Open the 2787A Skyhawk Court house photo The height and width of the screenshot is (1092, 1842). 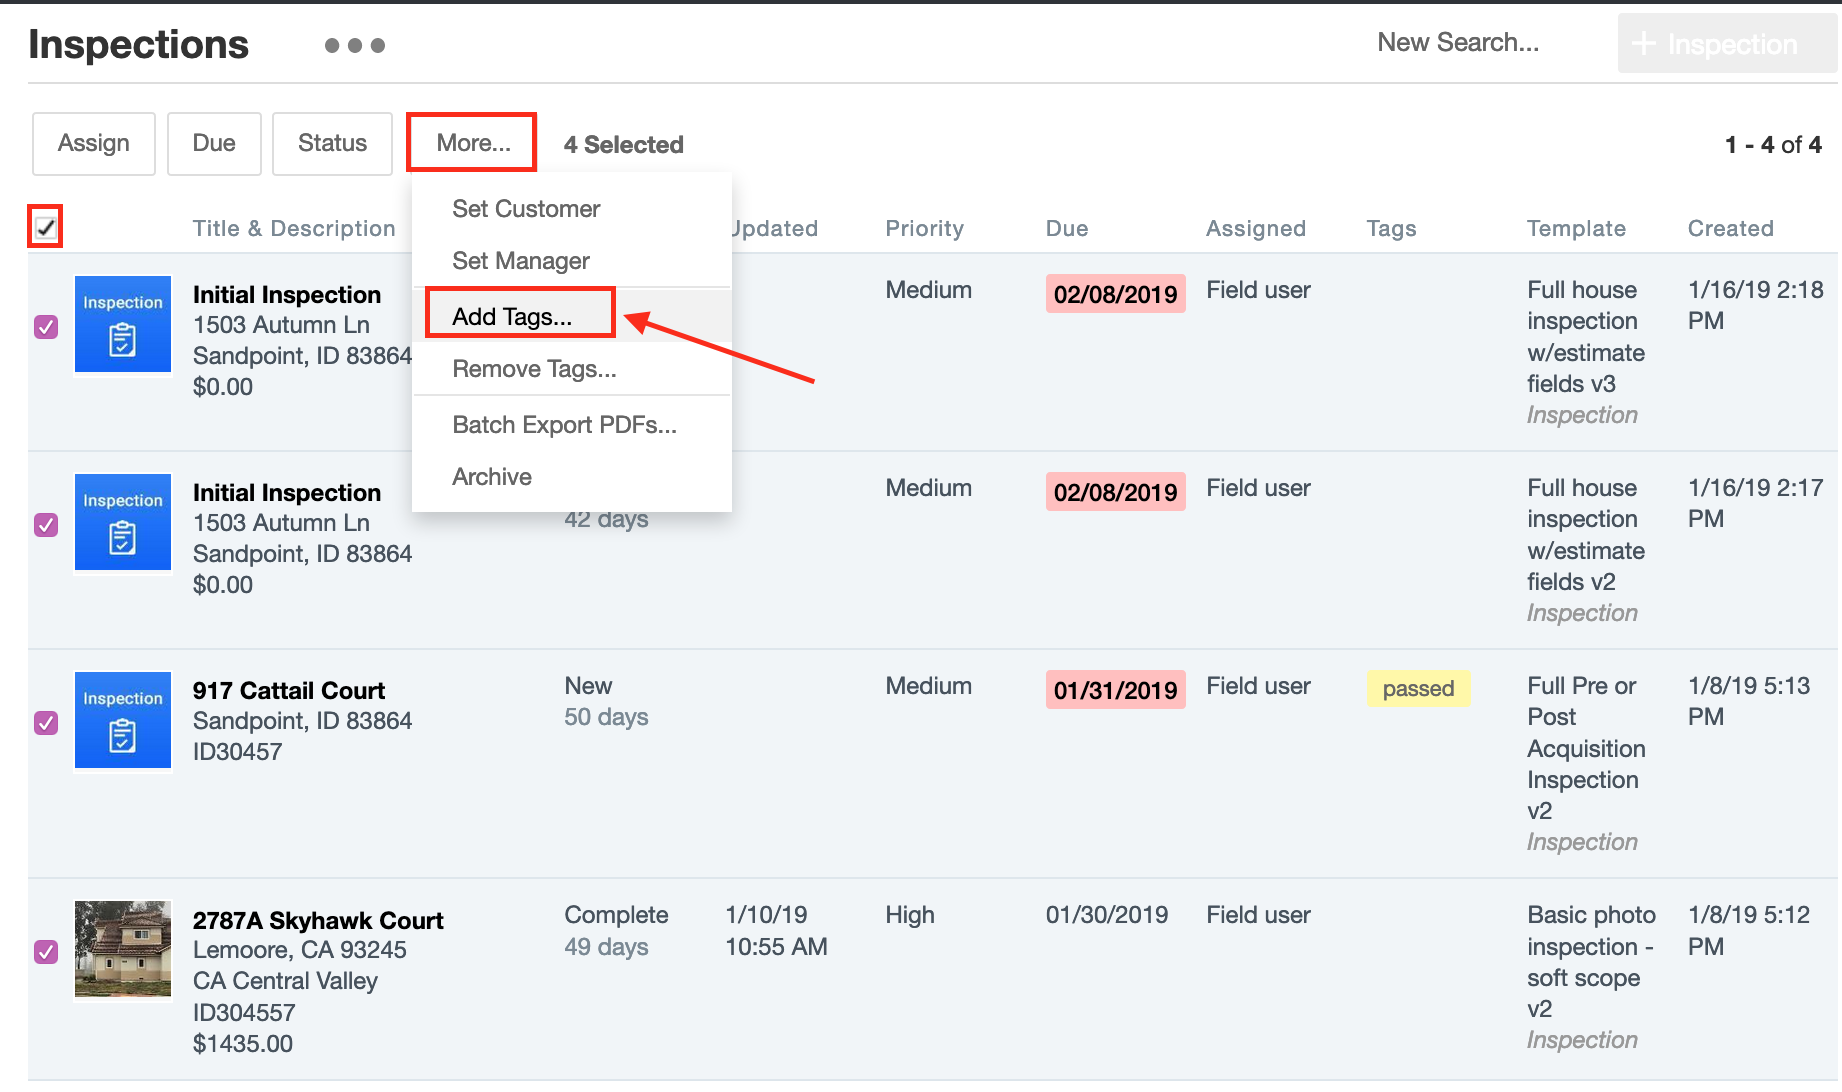[x=123, y=949]
